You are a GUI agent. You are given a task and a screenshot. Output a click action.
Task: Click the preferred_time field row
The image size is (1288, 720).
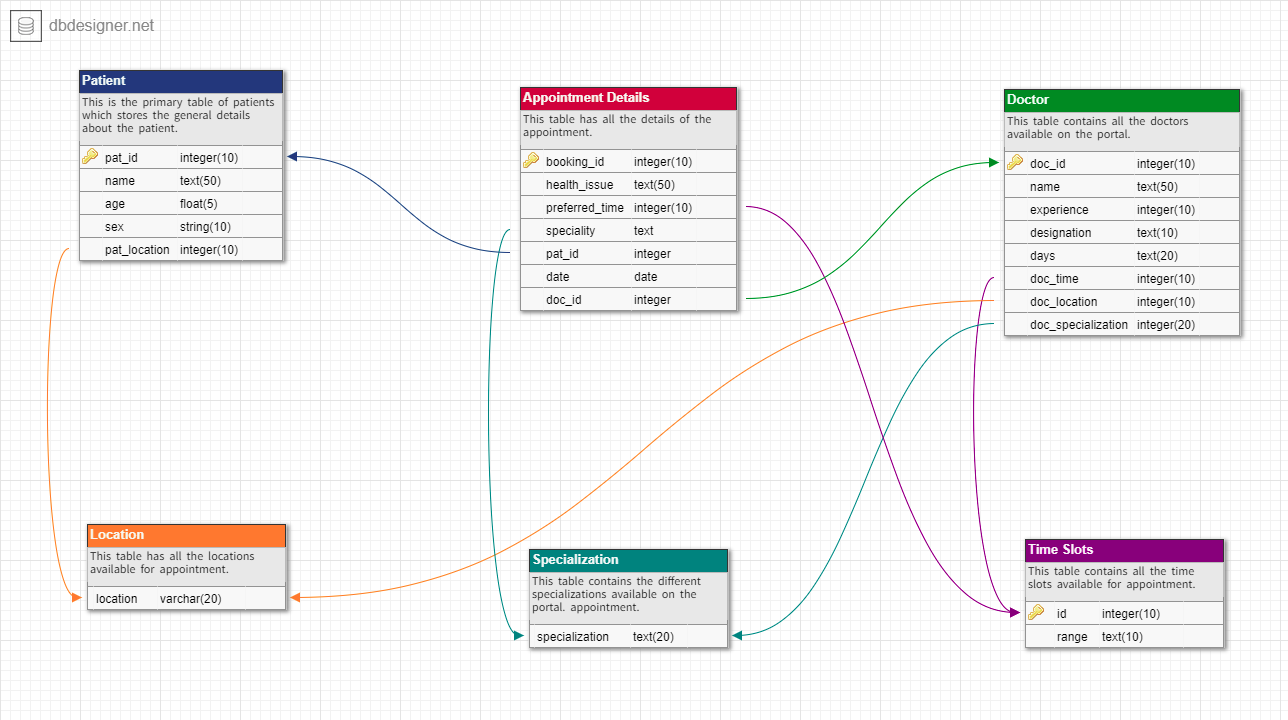point(628,207)
